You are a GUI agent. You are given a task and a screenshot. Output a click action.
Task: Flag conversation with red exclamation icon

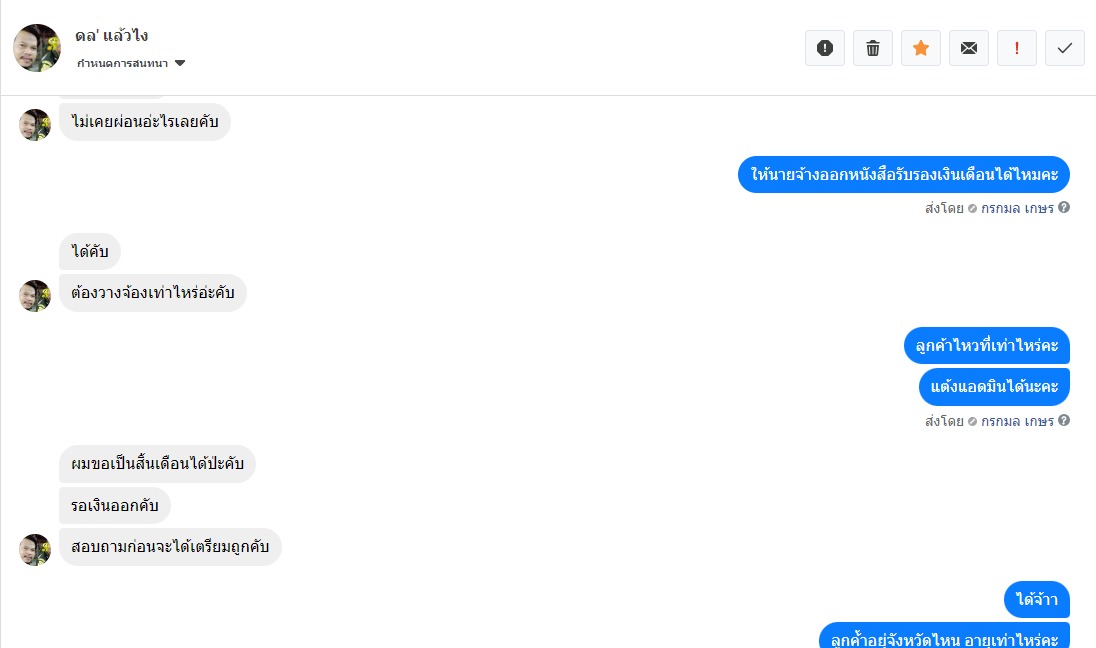(x=1016, y=48)
